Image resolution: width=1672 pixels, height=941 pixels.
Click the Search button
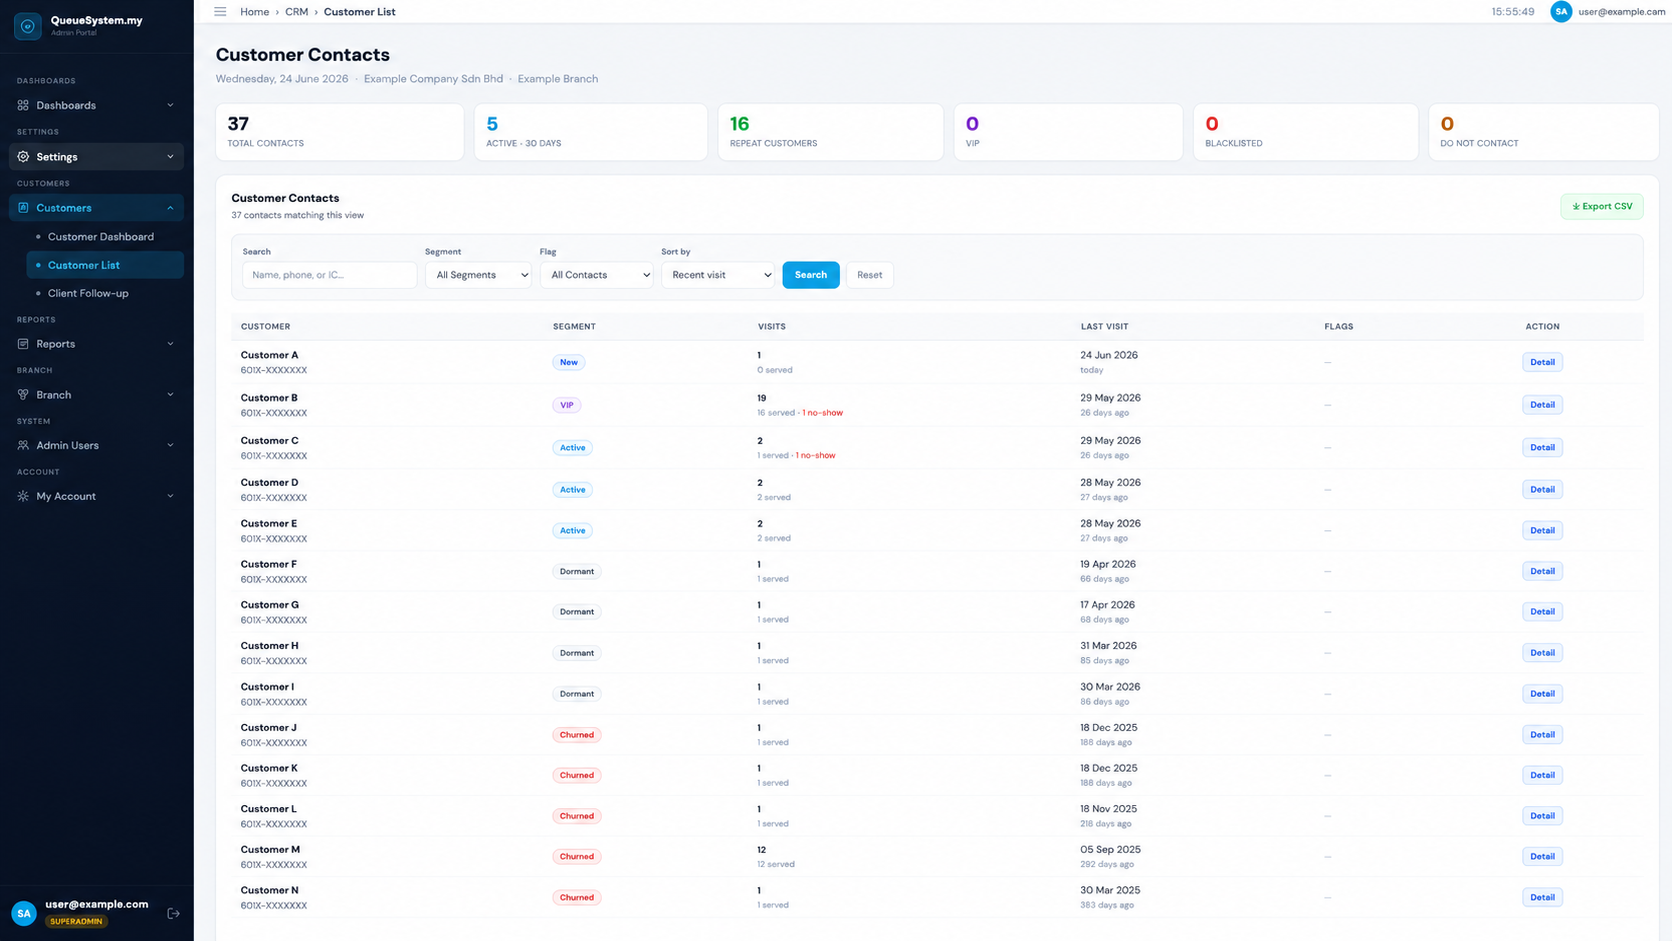coord(811,275)
